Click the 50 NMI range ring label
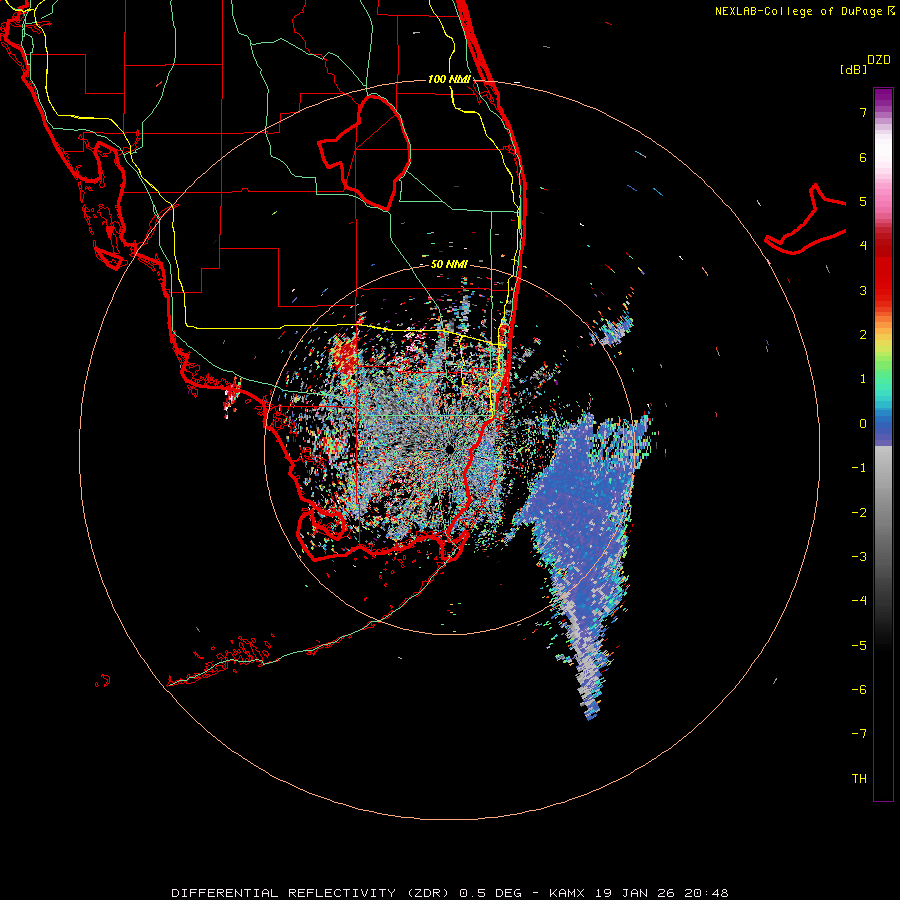 [449, 264]
